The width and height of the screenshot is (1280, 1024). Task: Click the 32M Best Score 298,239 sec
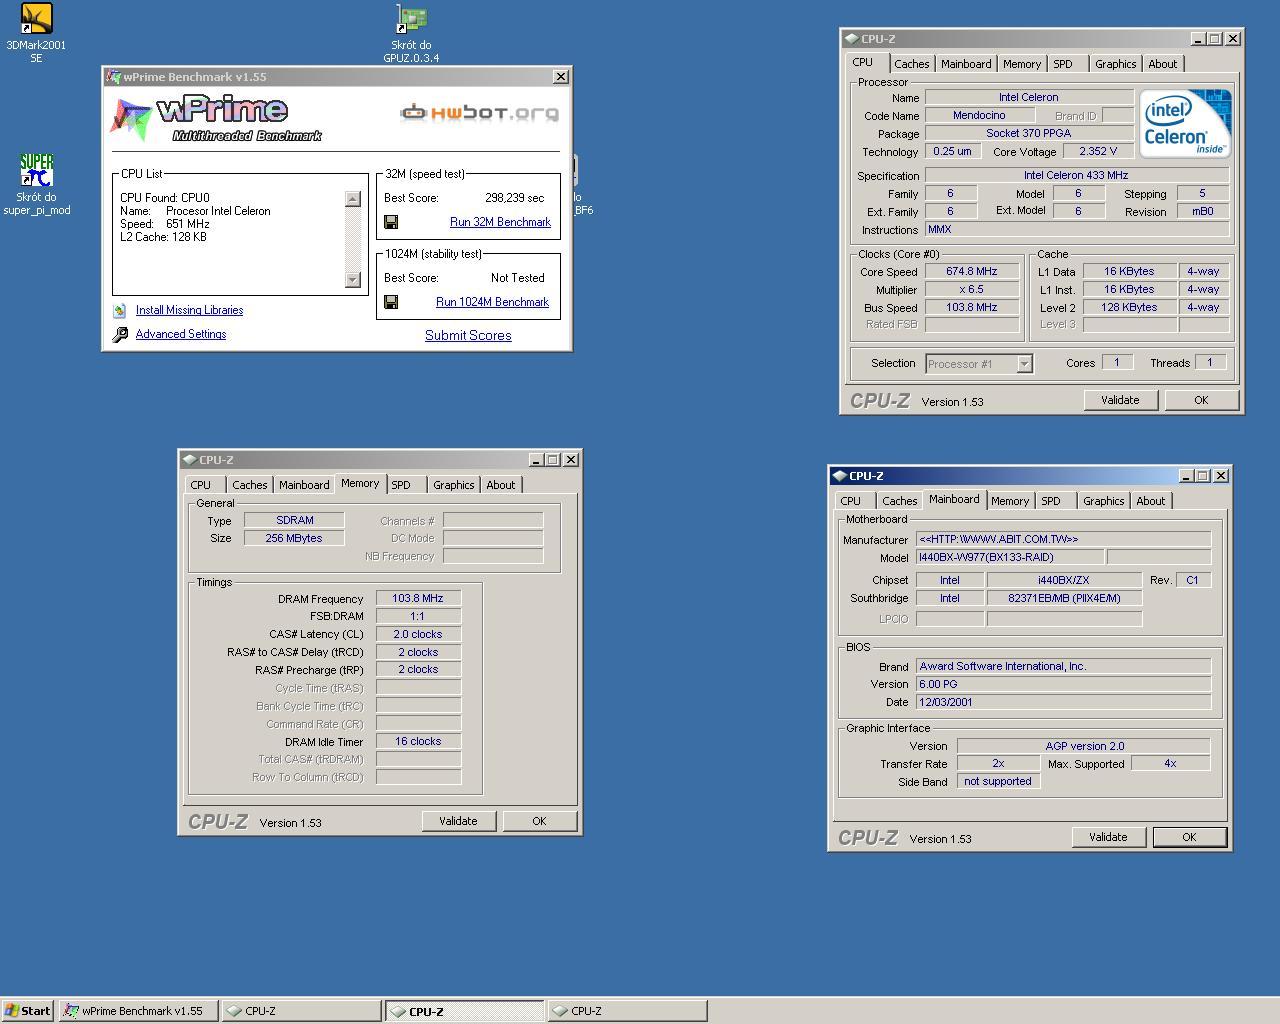514,198
